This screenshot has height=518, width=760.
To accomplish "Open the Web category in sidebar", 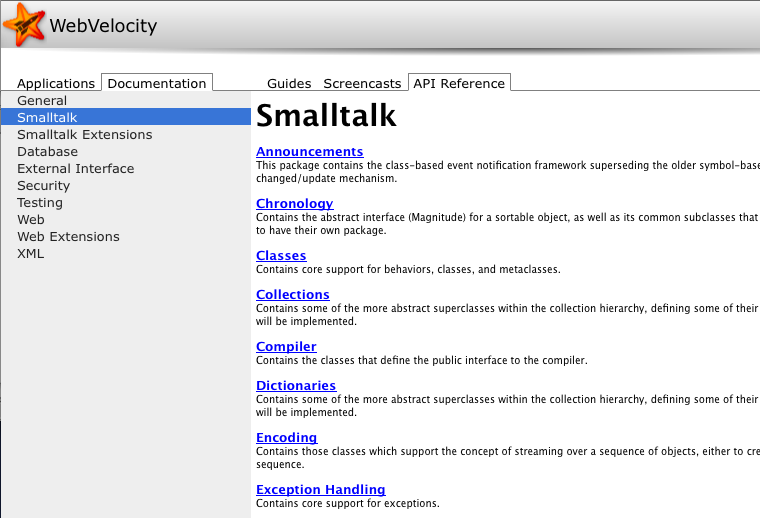I will (x=126, y=219).
